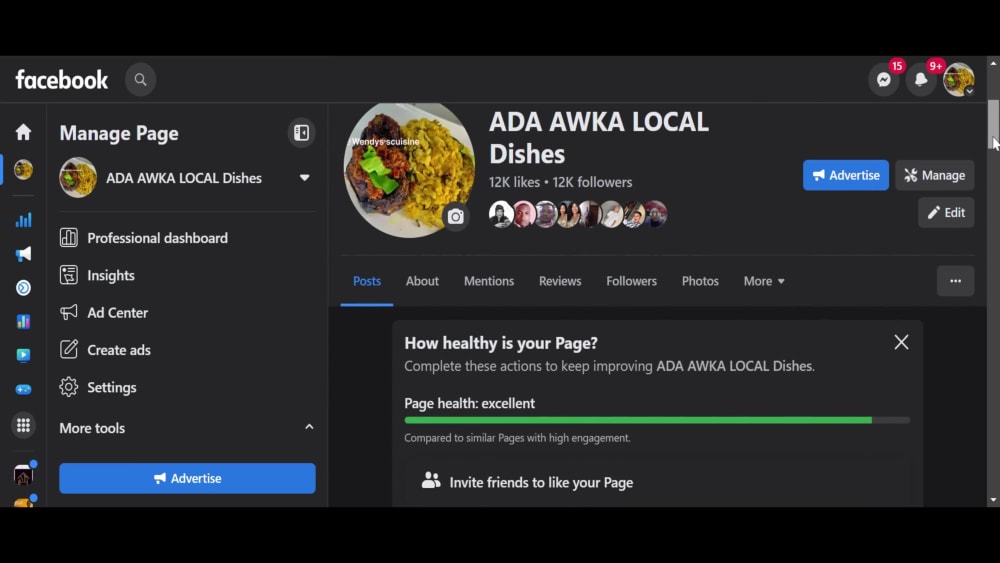Open Messenger chats icon
This screenshot has height=563, width=1000.
pyautogui.click(x=884, y=80)
